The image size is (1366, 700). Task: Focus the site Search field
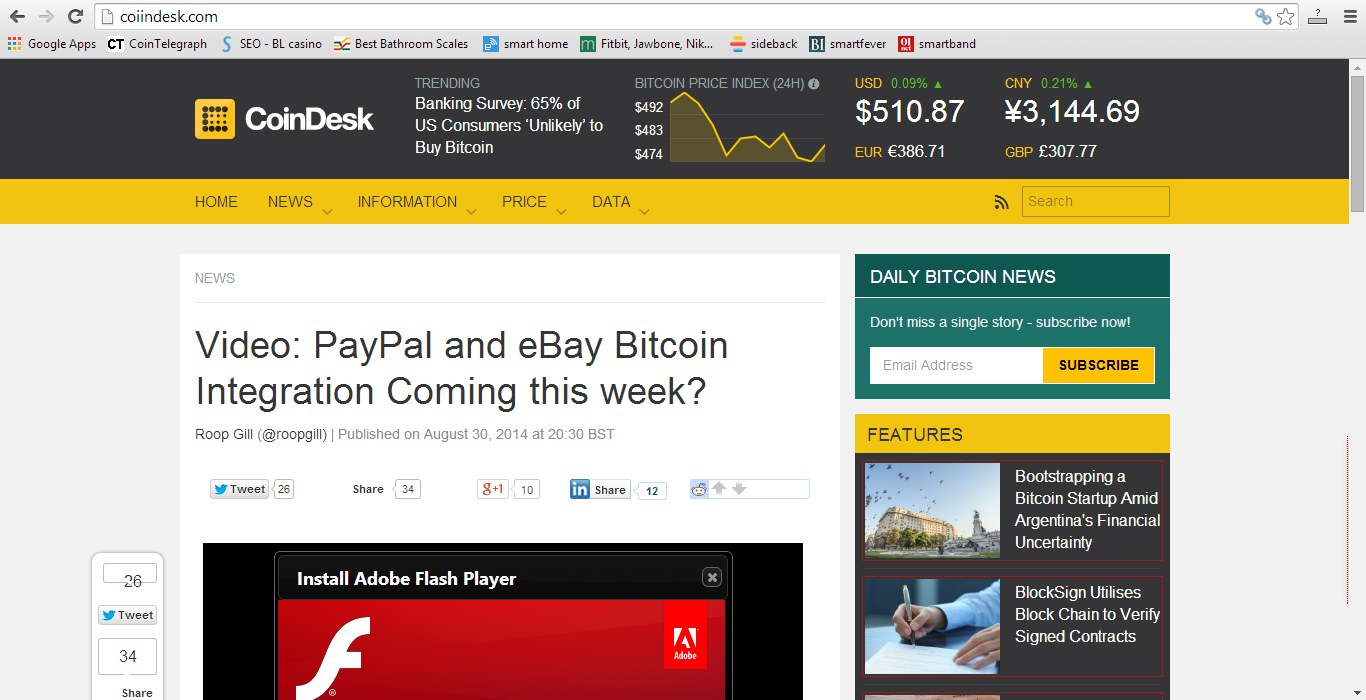coord(1096,201)
